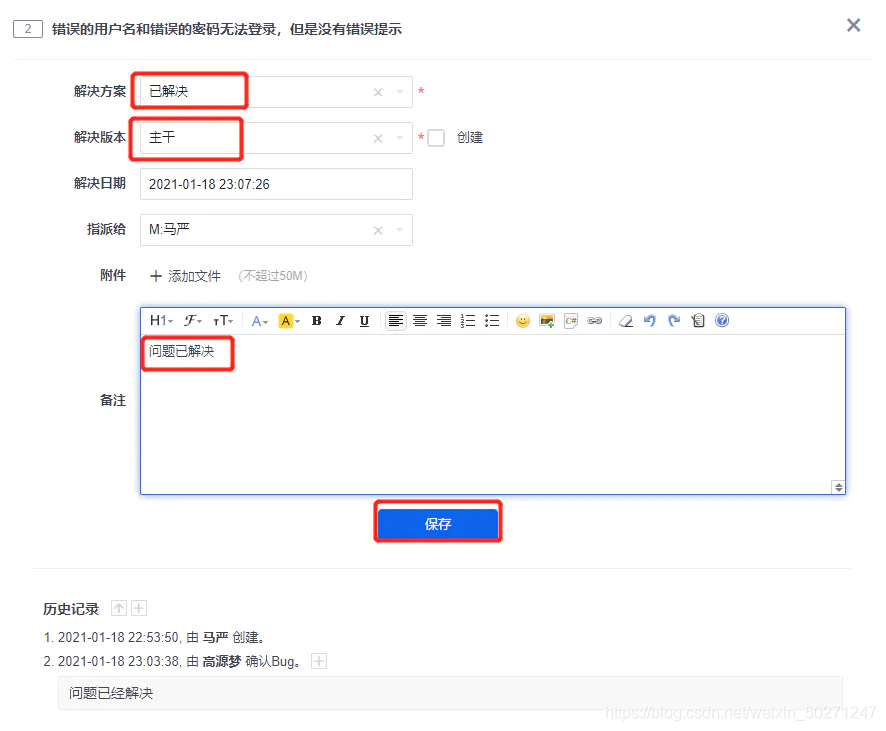Open the 解决版本 dropdown arrow
The image size is (886, 731).
[400, 138]
